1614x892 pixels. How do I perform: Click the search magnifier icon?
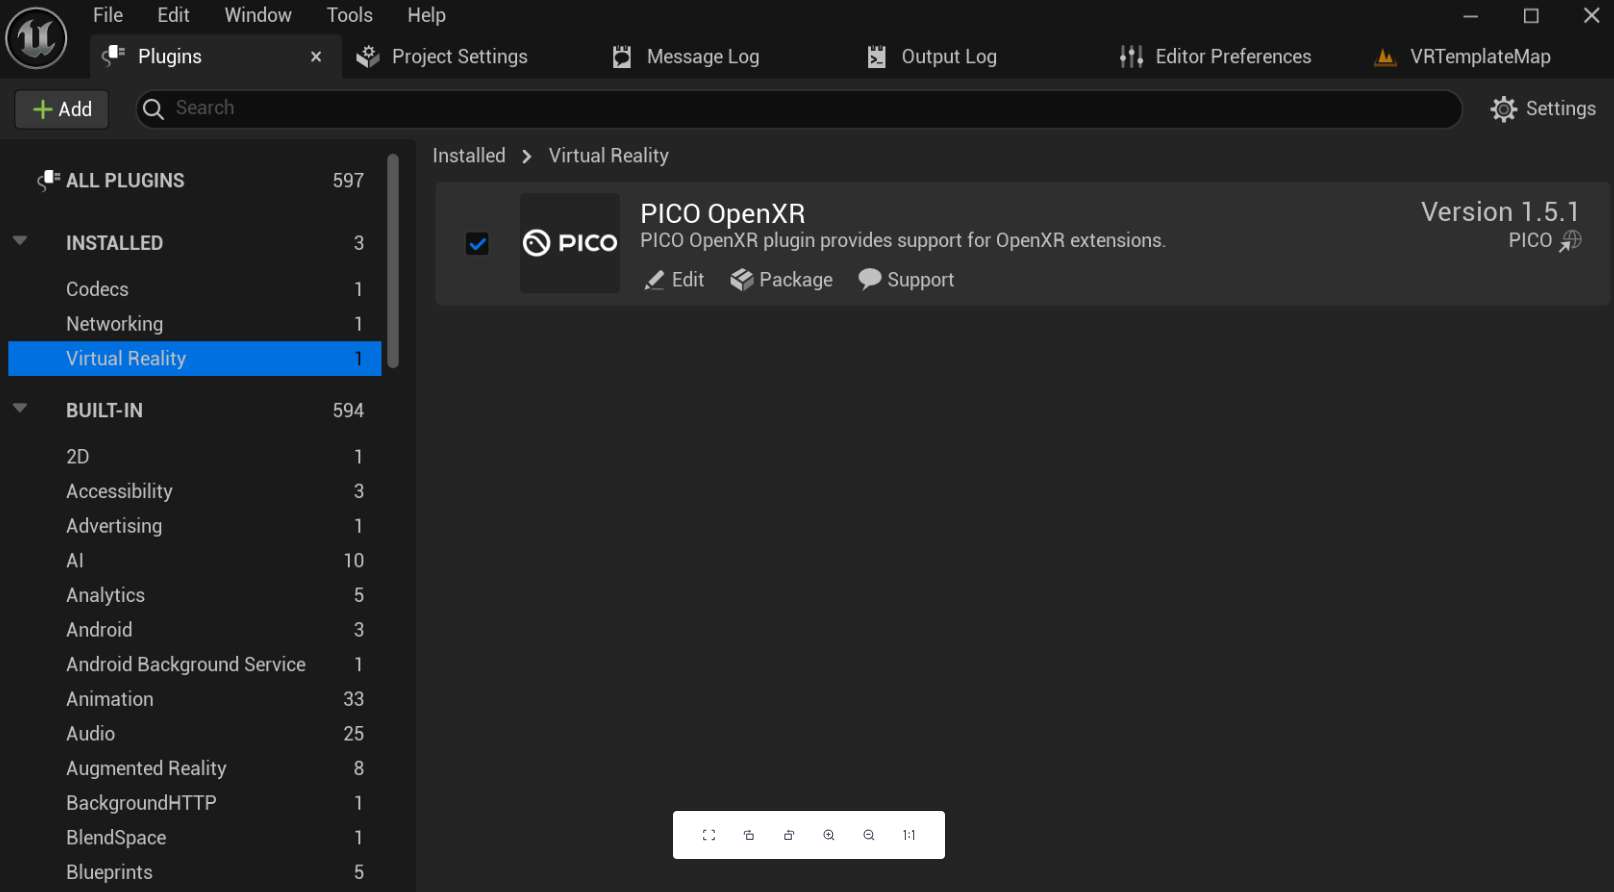click(x=153, y=109)
